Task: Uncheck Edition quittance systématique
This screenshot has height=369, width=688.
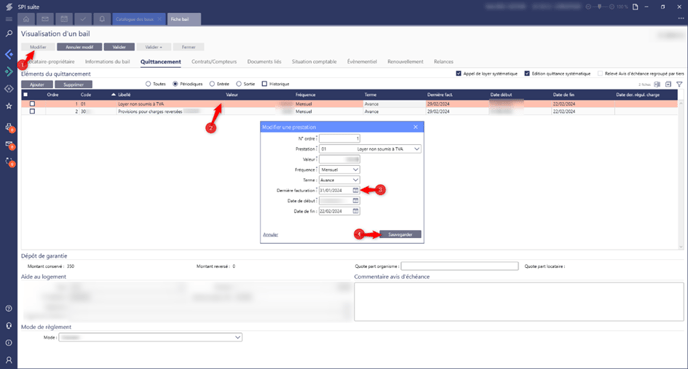Action: [527, 73]
